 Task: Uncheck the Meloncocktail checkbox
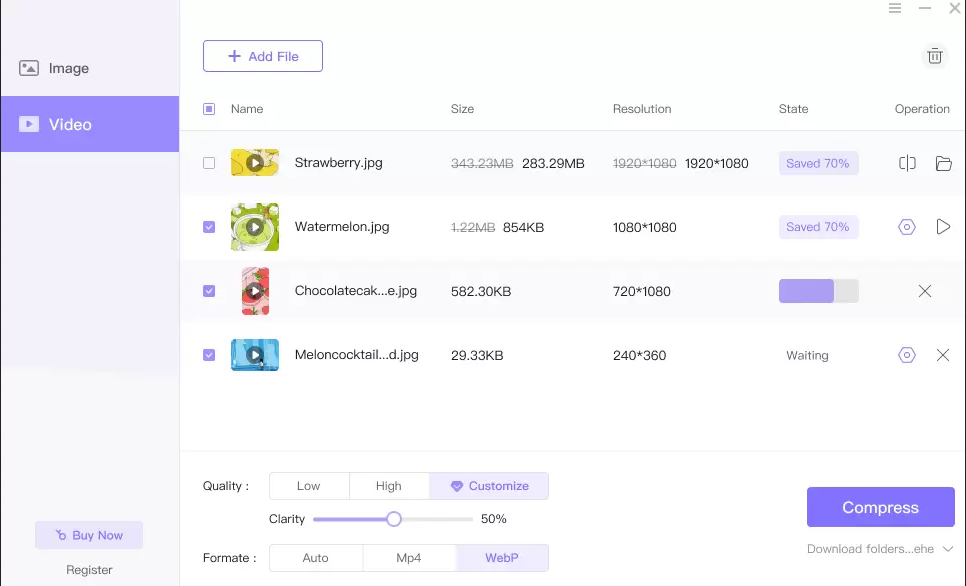(x=209, y=355)
